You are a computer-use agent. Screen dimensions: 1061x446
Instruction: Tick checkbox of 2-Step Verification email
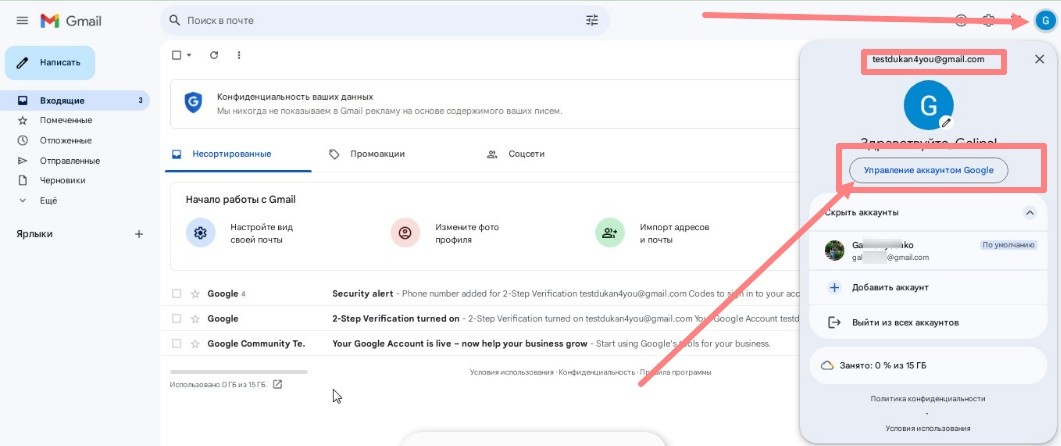(177, 319)
